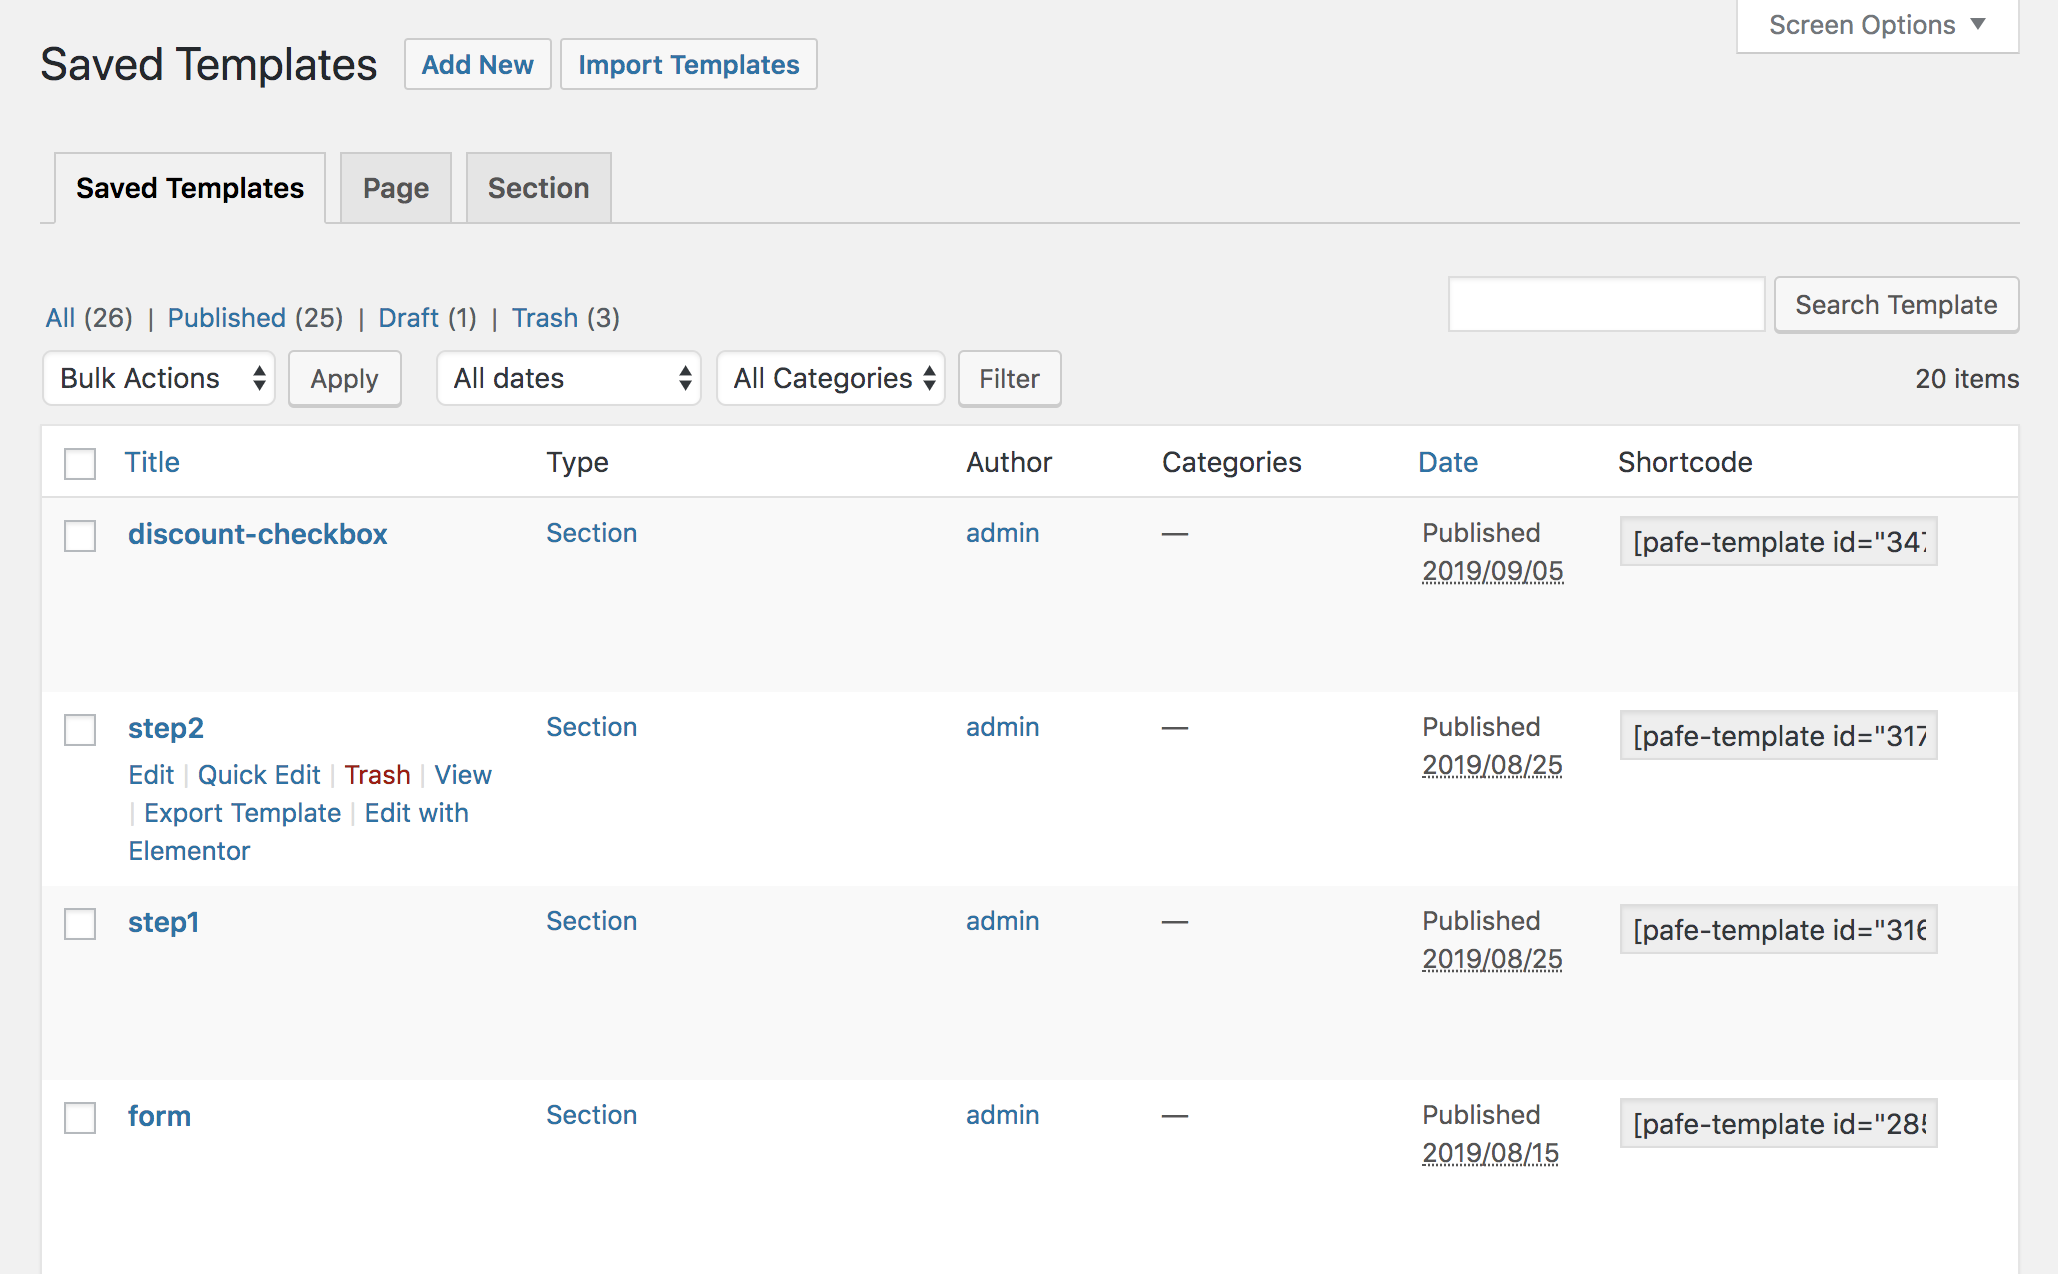Click the Add New button
The width and height of the screenshot is (2058, 1274).
click(x=477, y=64)
